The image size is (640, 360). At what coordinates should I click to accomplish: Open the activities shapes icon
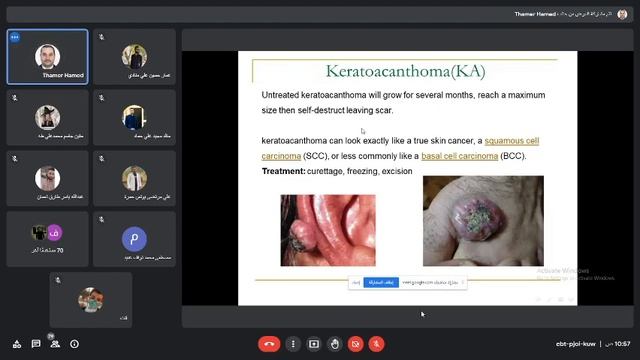pyautogui.click(x=17, y=344)
